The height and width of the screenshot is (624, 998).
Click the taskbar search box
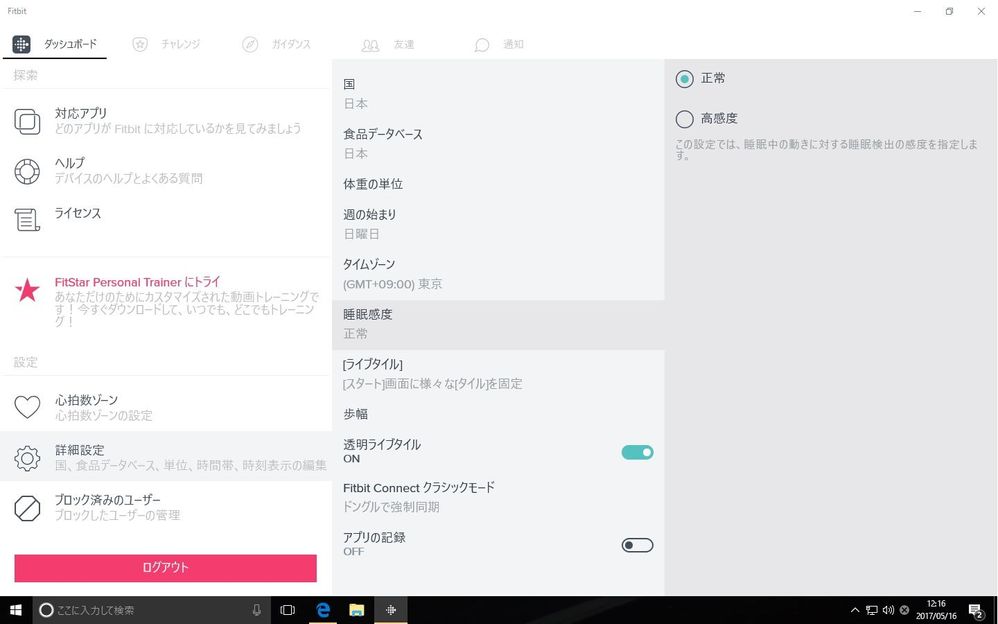pos(151,610)
